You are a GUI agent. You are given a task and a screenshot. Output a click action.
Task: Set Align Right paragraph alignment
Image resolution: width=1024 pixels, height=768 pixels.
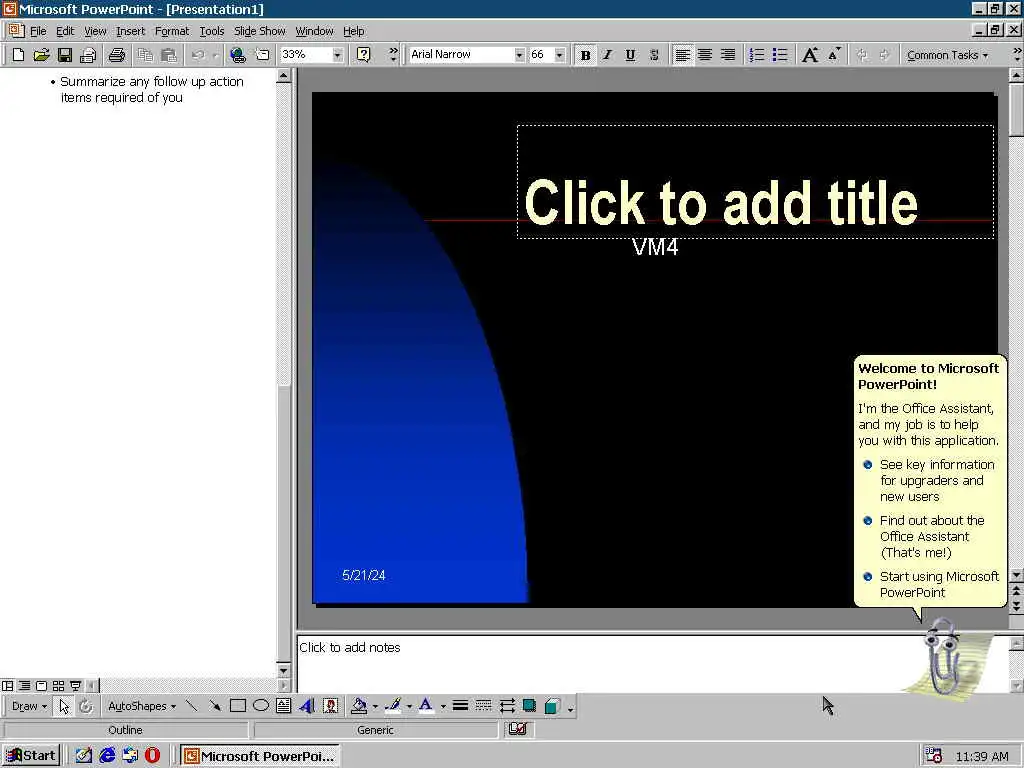point(728,56)
